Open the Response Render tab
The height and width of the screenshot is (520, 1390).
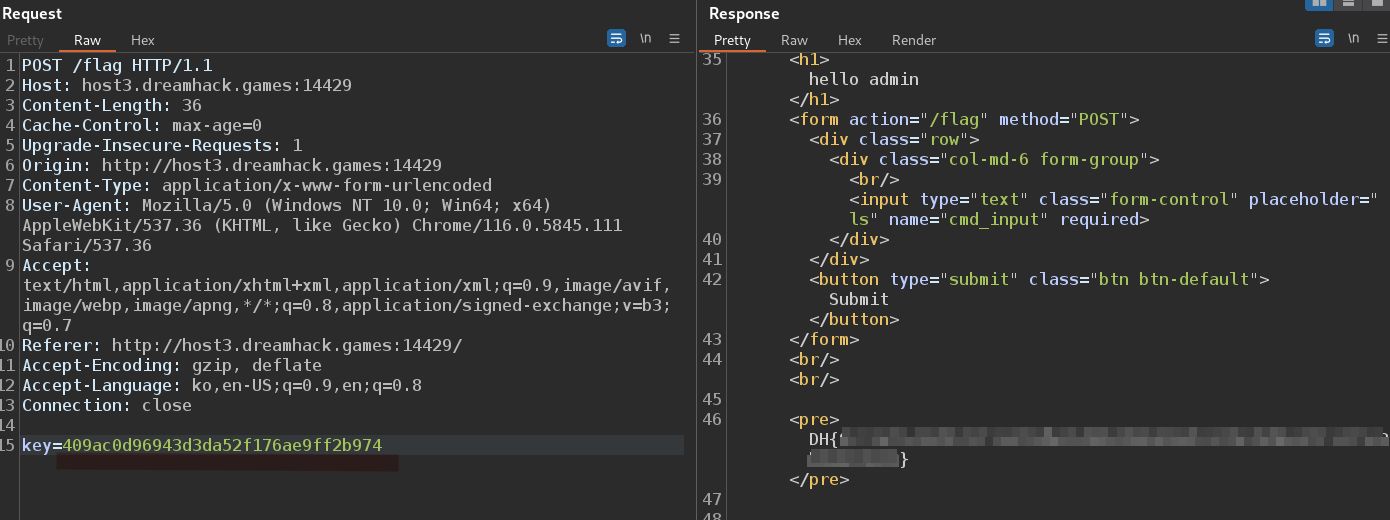(x=914, y=40)
